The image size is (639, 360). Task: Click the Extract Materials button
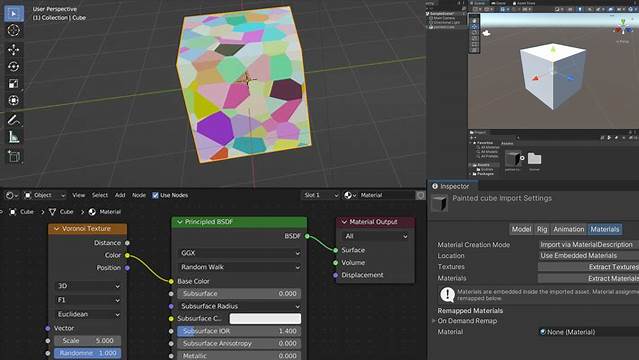pos(588,278)
